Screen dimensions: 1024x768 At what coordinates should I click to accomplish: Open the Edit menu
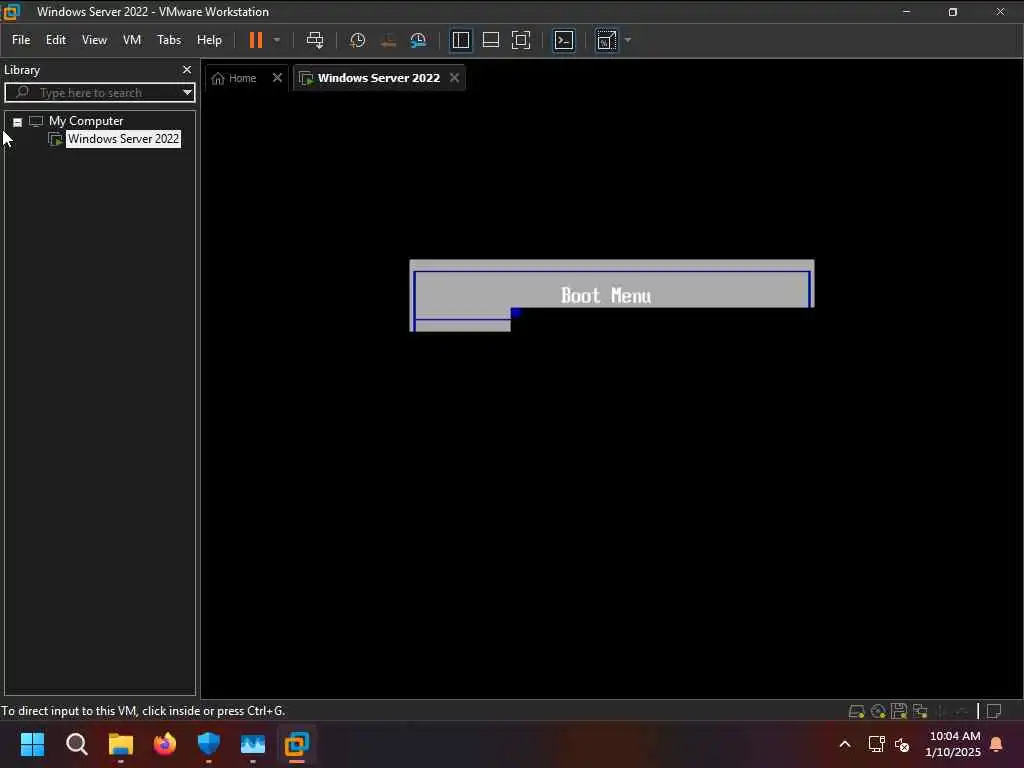(x=56, y=40)
